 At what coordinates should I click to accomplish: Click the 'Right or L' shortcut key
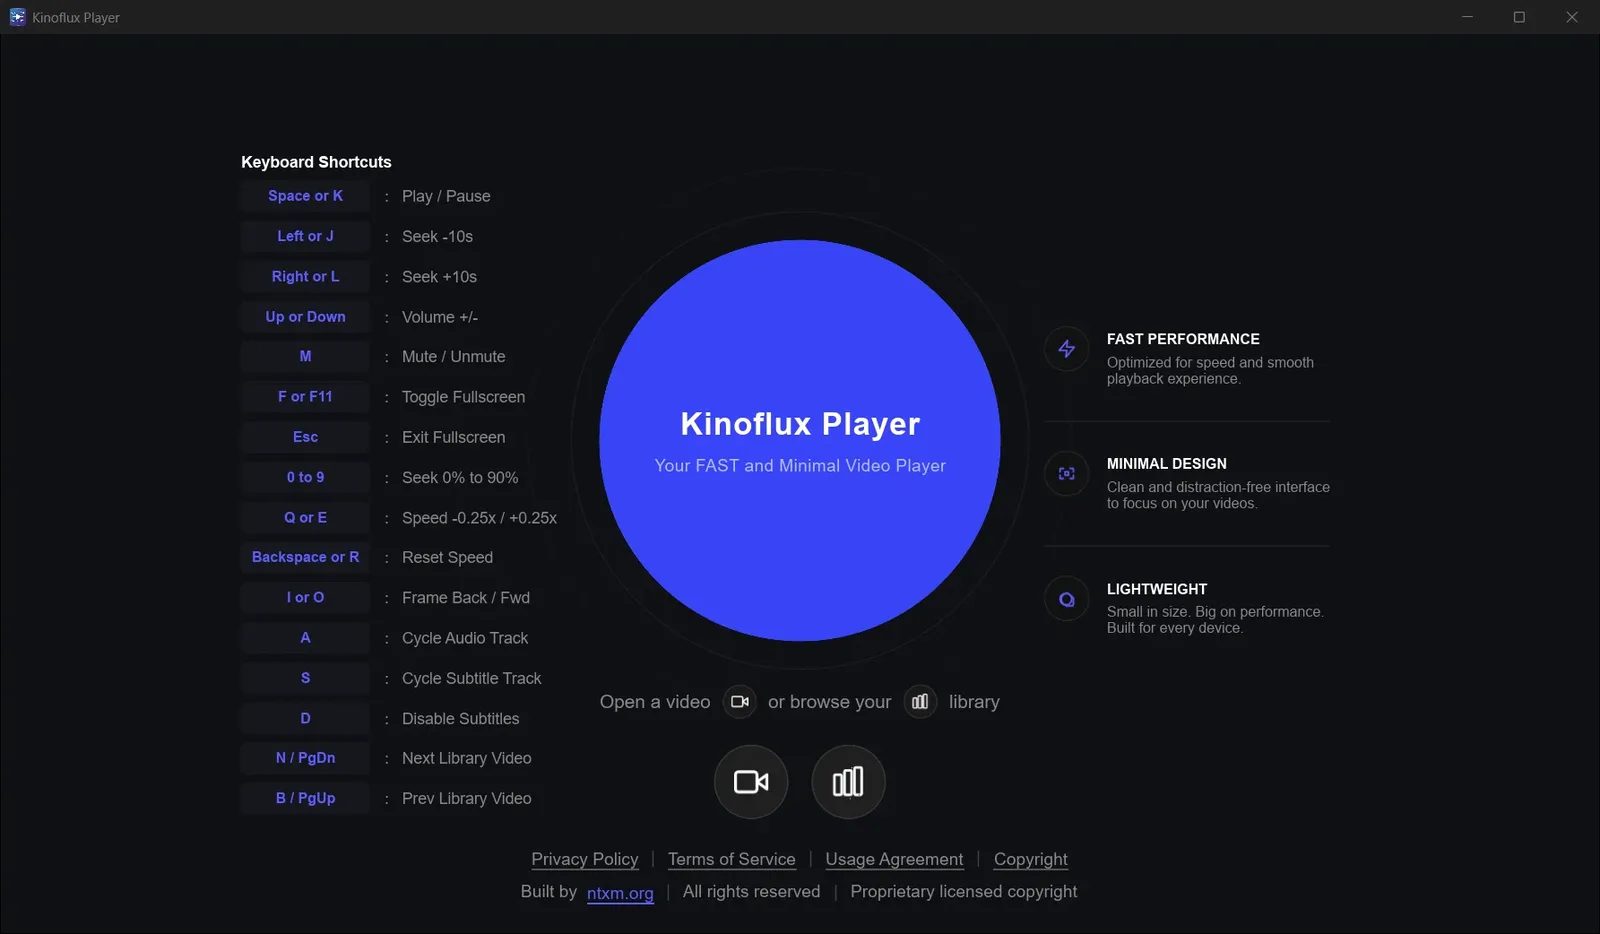click(x=305, y=276)
